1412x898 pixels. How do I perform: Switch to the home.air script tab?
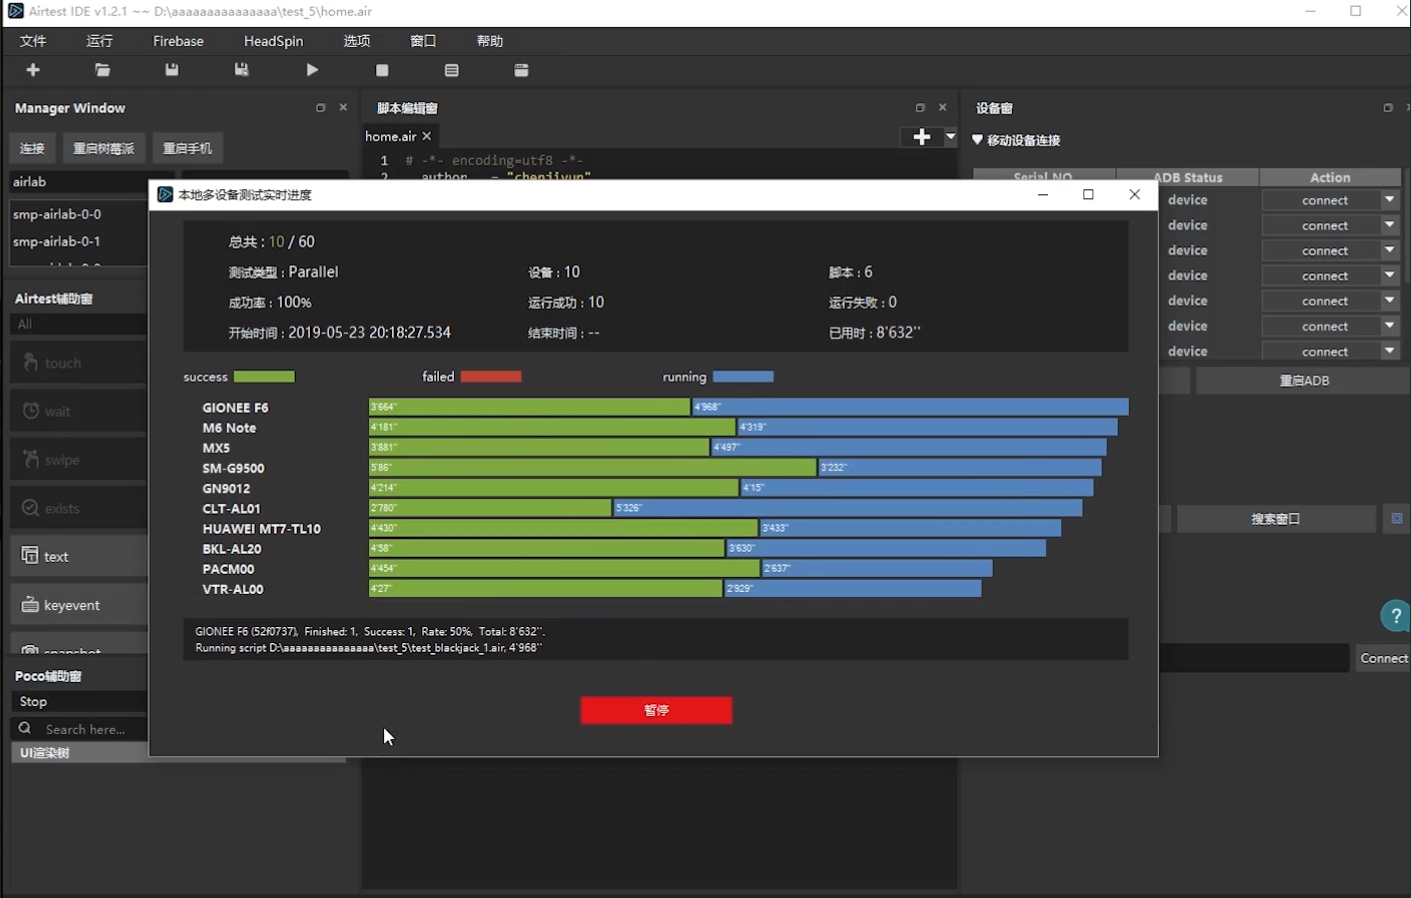coord(390,136)
